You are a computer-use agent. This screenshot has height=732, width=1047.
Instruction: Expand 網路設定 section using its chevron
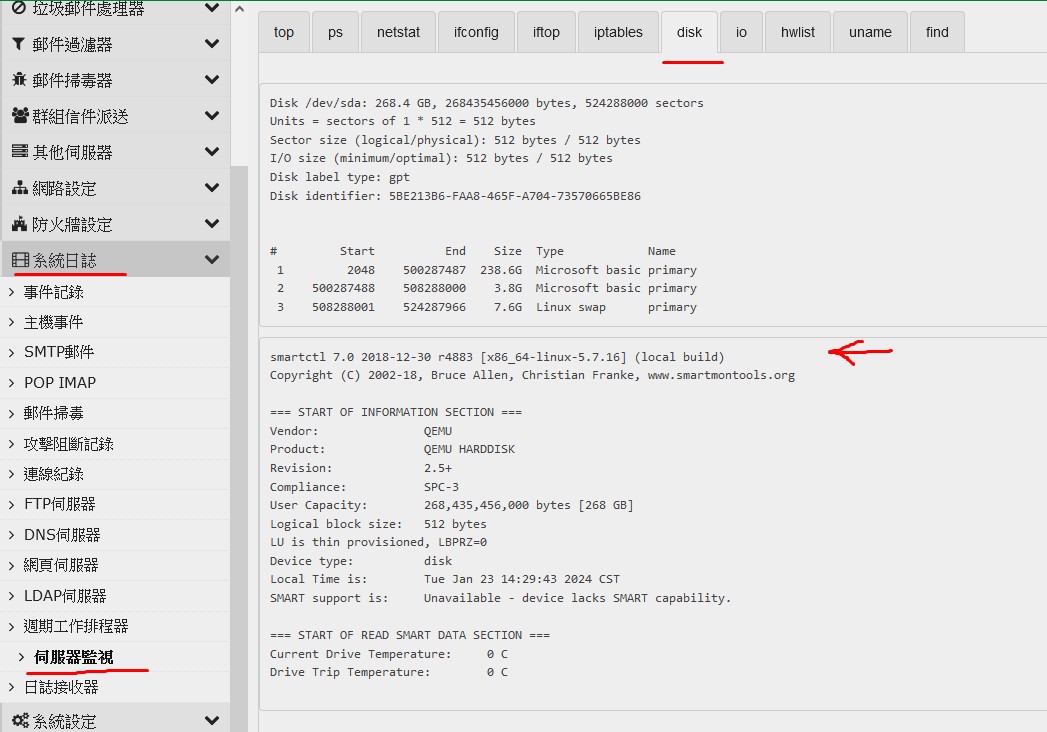pos(211,188)
